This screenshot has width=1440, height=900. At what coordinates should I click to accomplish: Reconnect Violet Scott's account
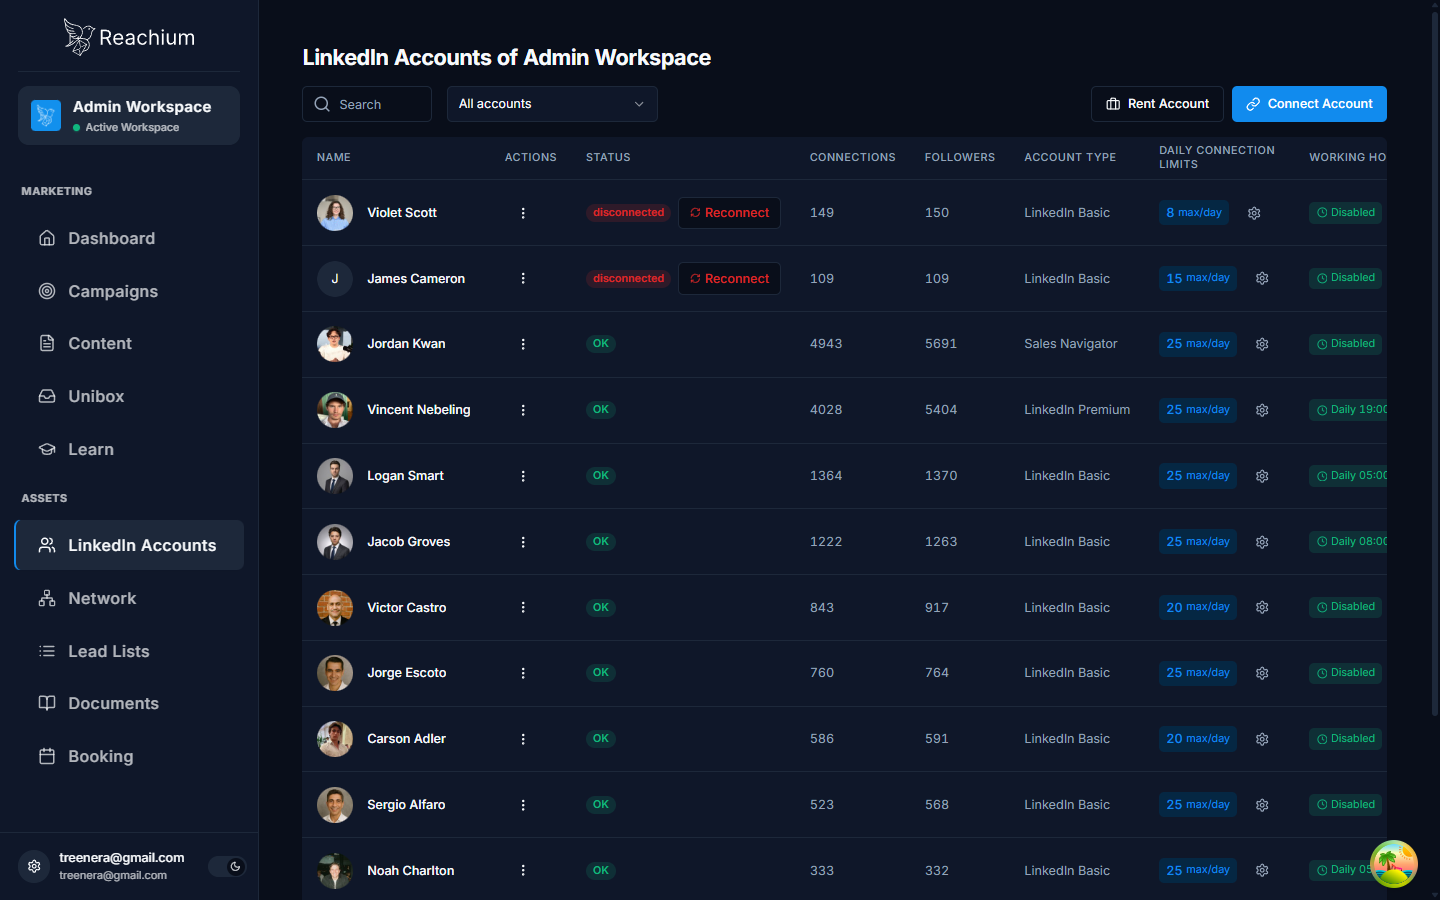click(x=729, y=213)
